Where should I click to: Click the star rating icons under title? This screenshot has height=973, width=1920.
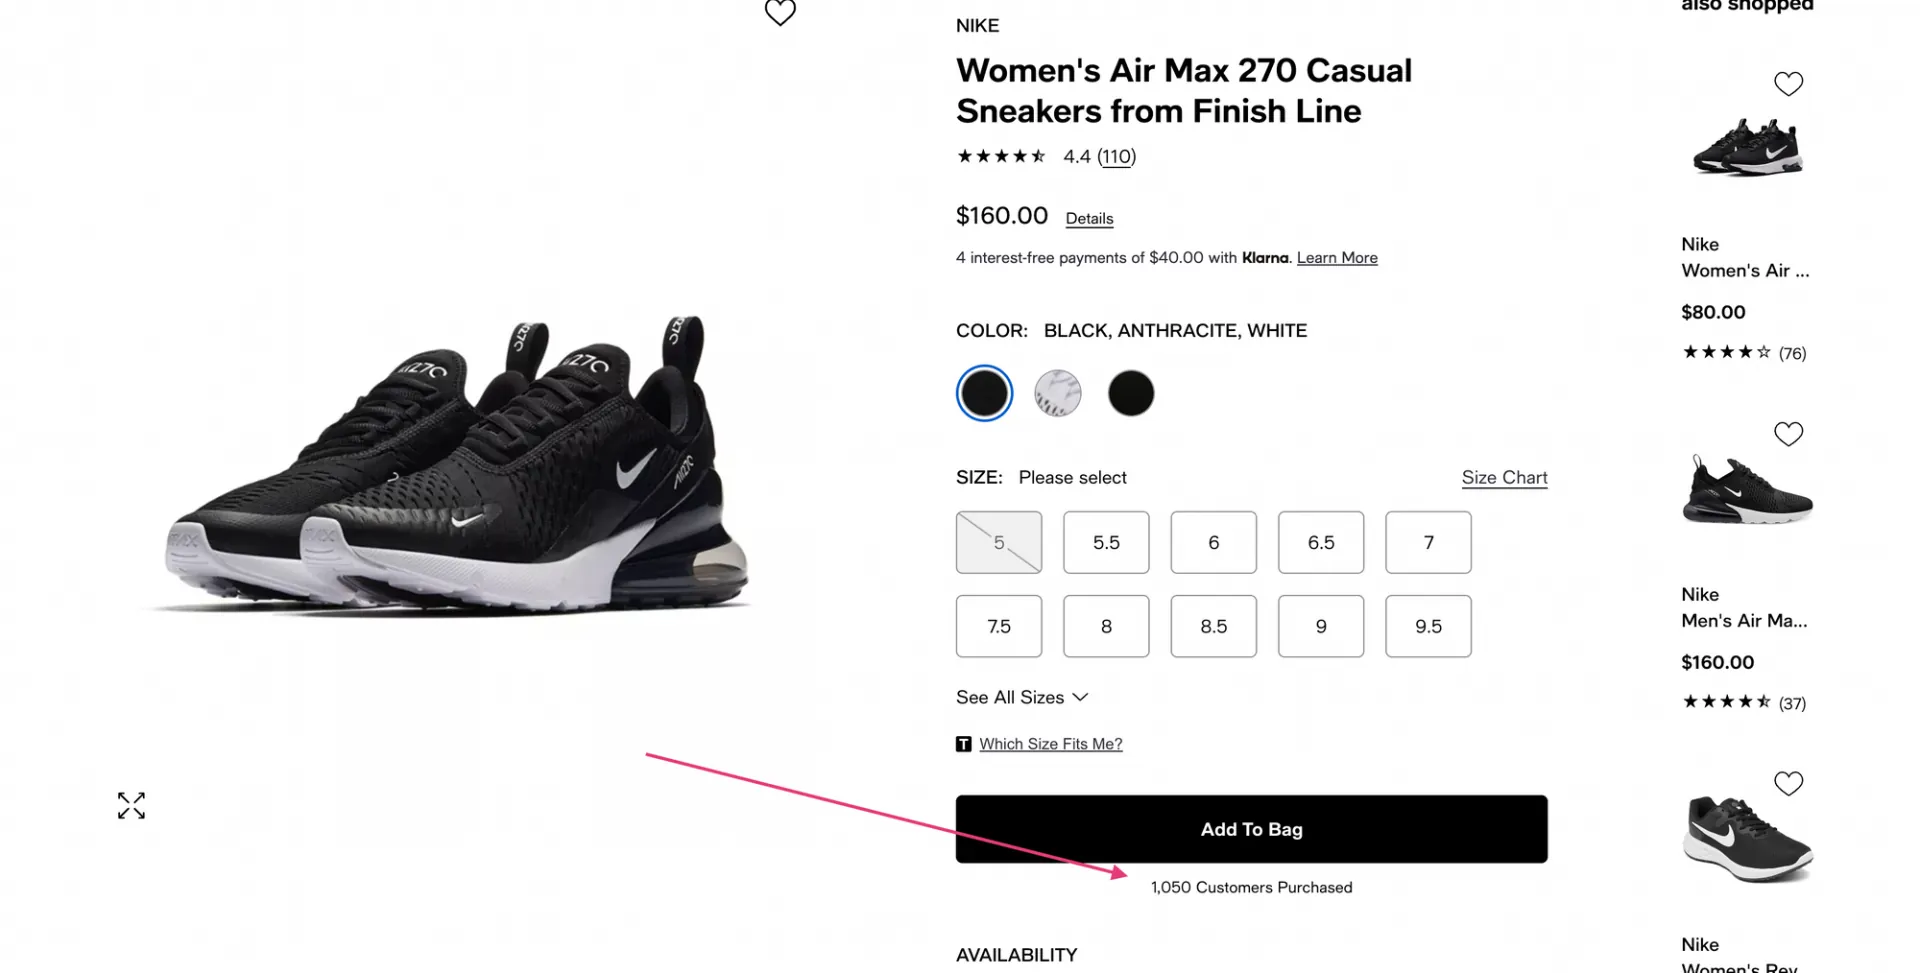1001,156
